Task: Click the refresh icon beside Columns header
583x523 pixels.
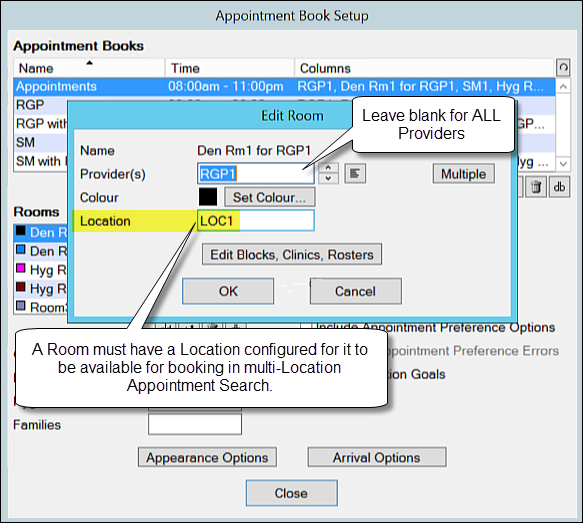Action: [x=563, y=68]
